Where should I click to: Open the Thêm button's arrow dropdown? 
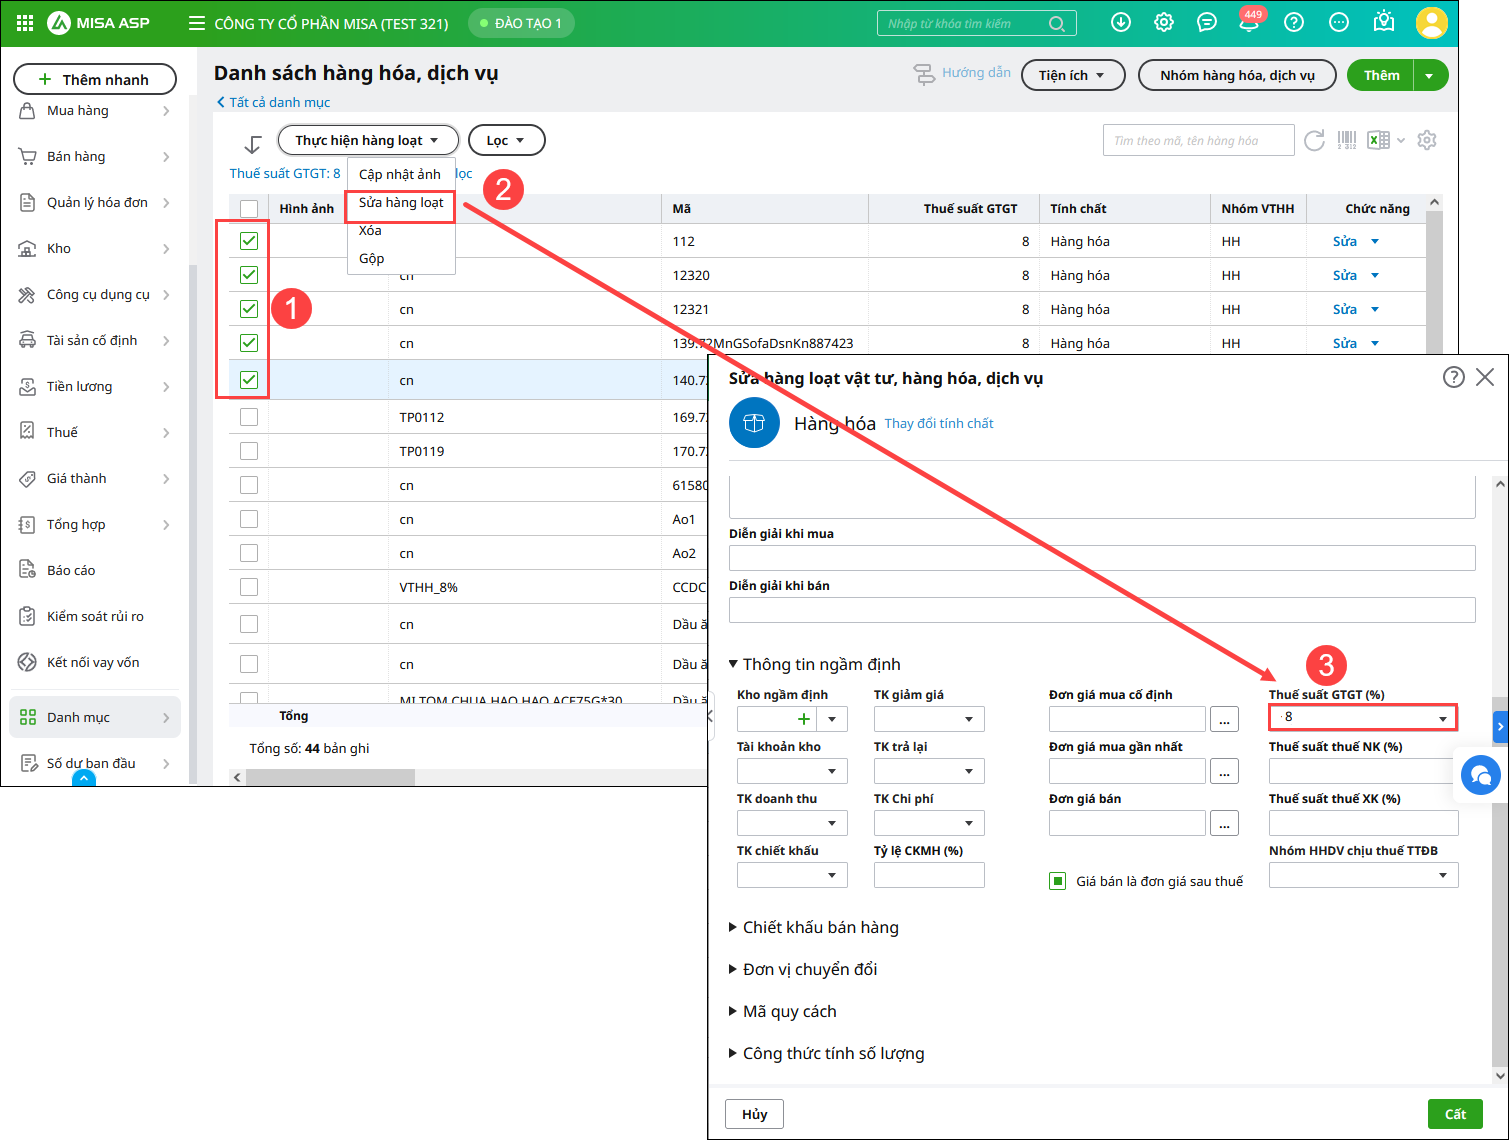click(1430, 75)
